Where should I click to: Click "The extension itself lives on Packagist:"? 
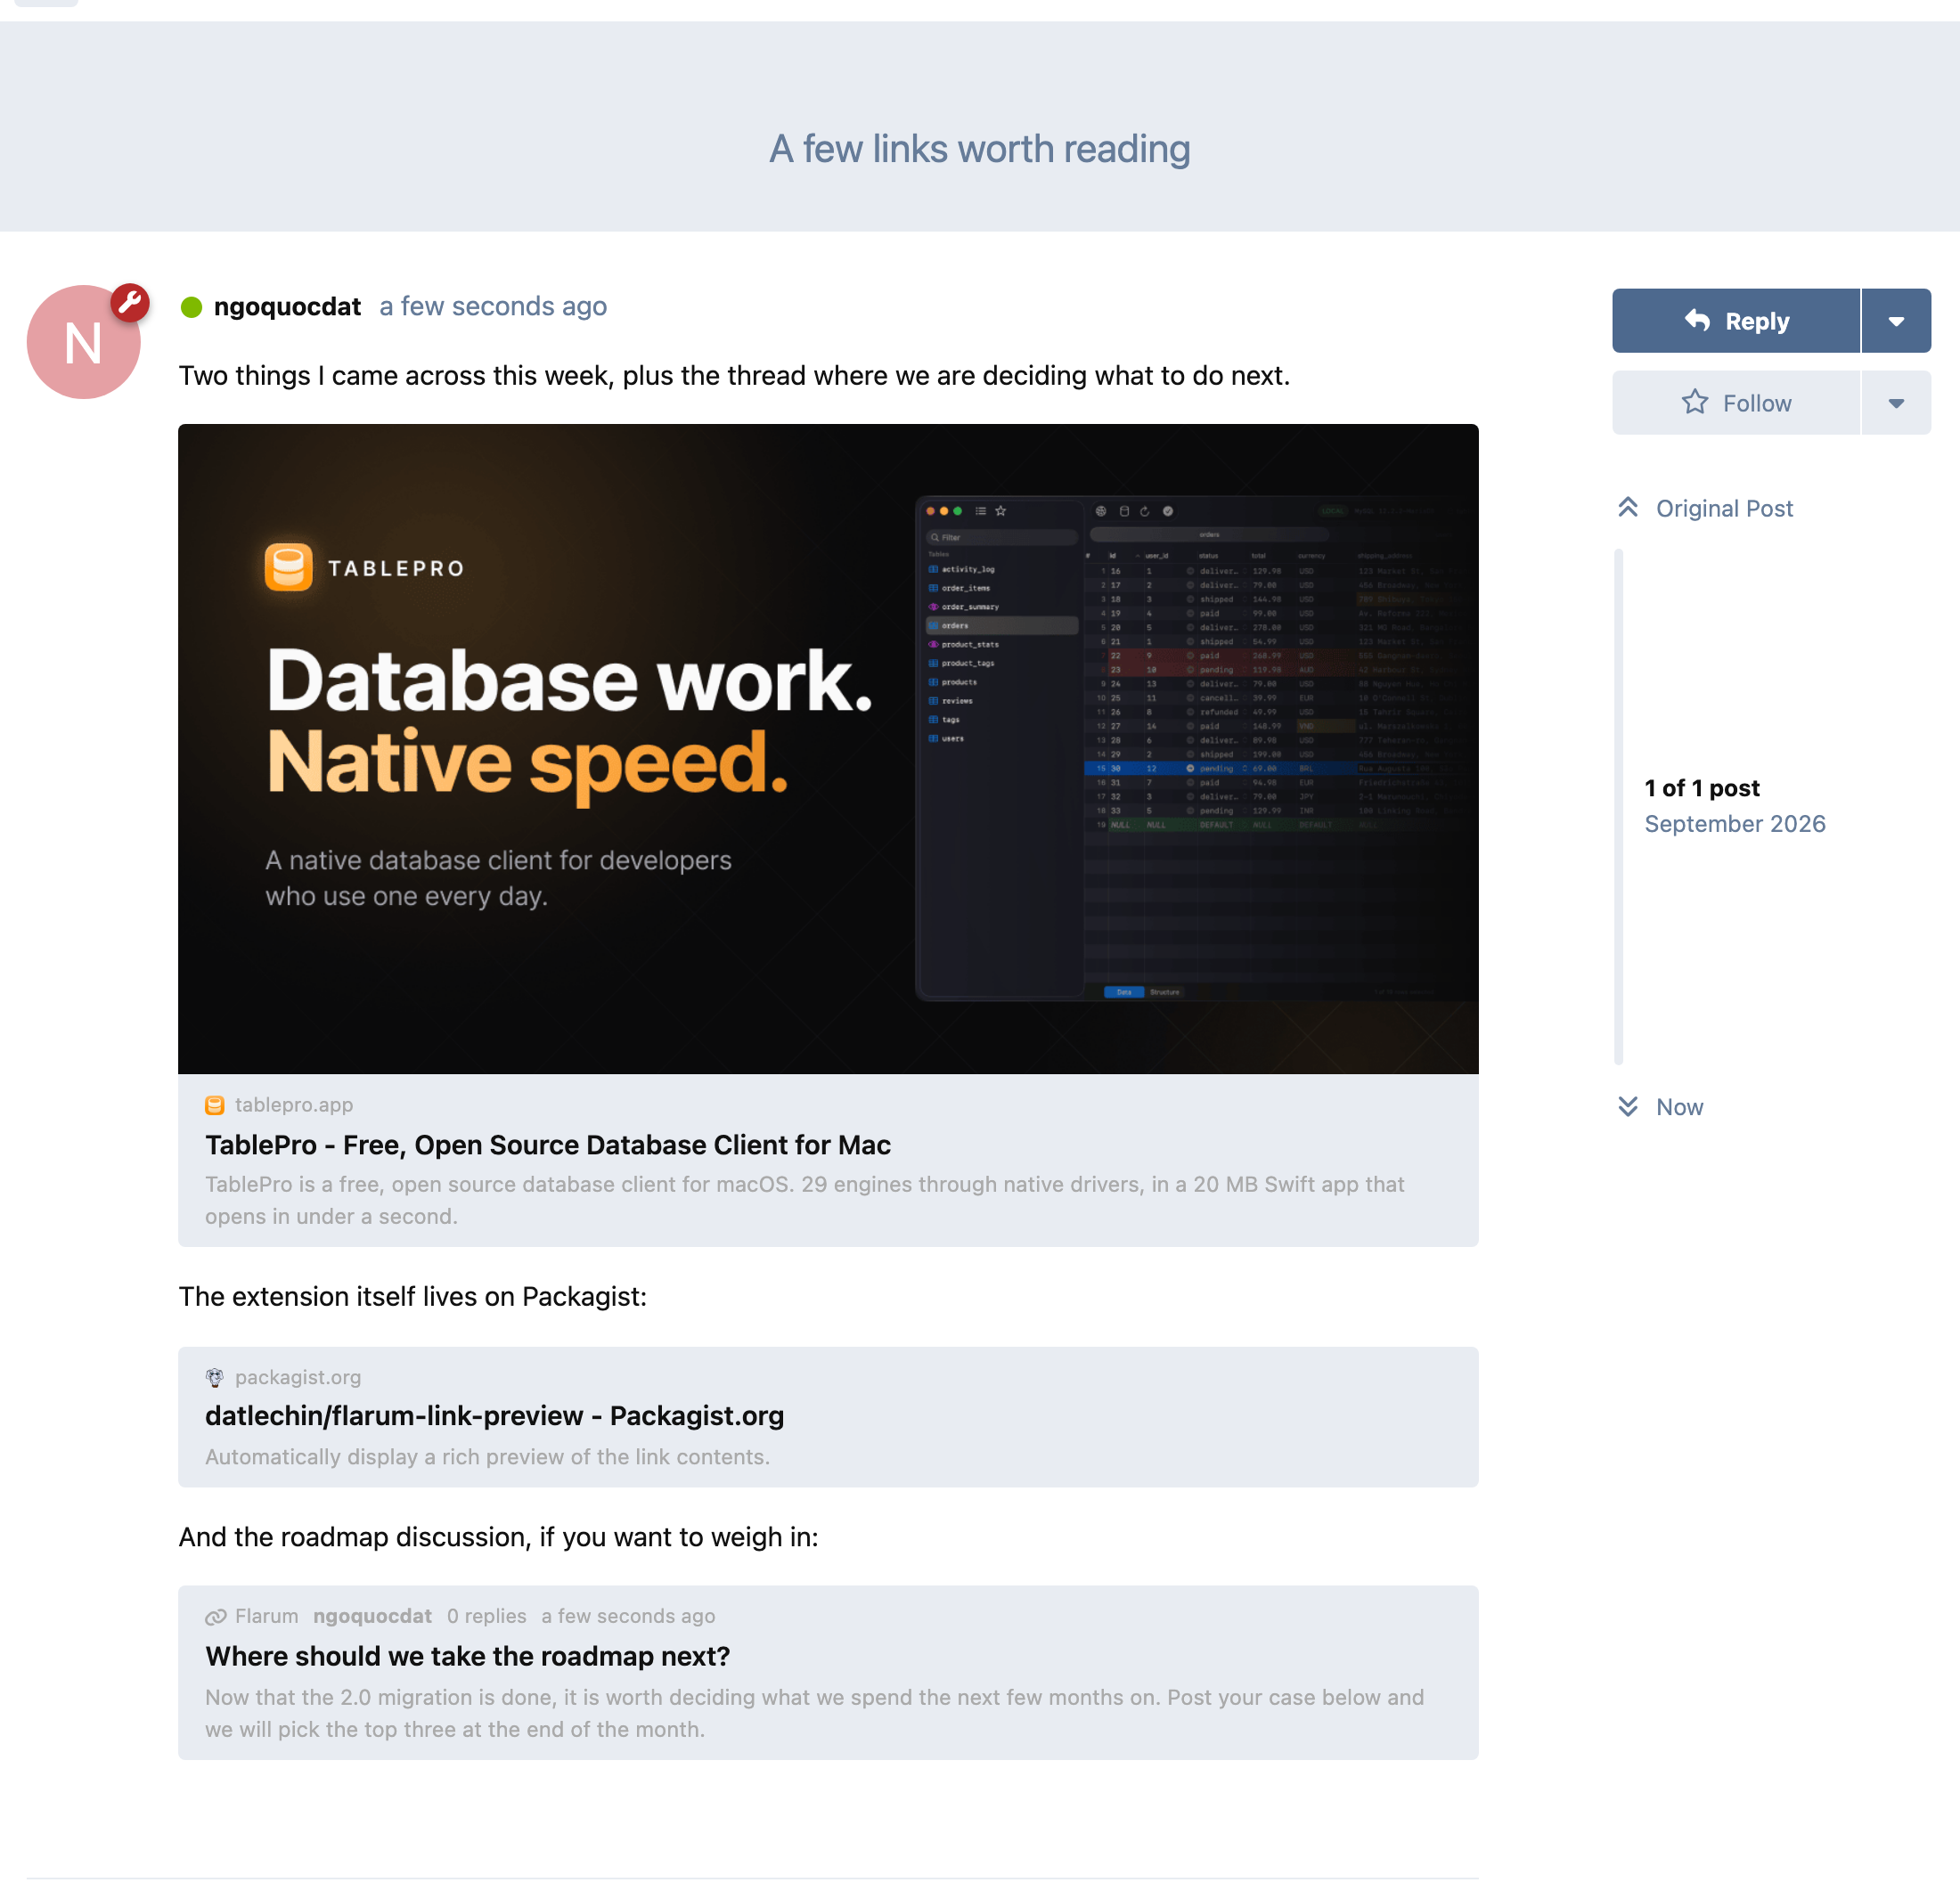(x=413, y=1297)
